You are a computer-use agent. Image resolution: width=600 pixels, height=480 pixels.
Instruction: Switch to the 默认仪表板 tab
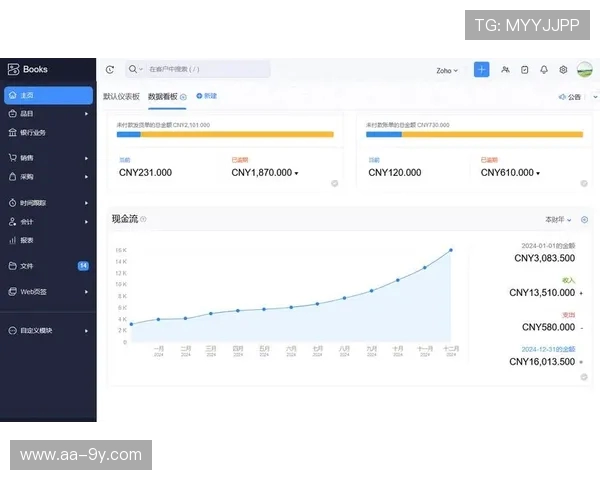click(x=121, y=96)
